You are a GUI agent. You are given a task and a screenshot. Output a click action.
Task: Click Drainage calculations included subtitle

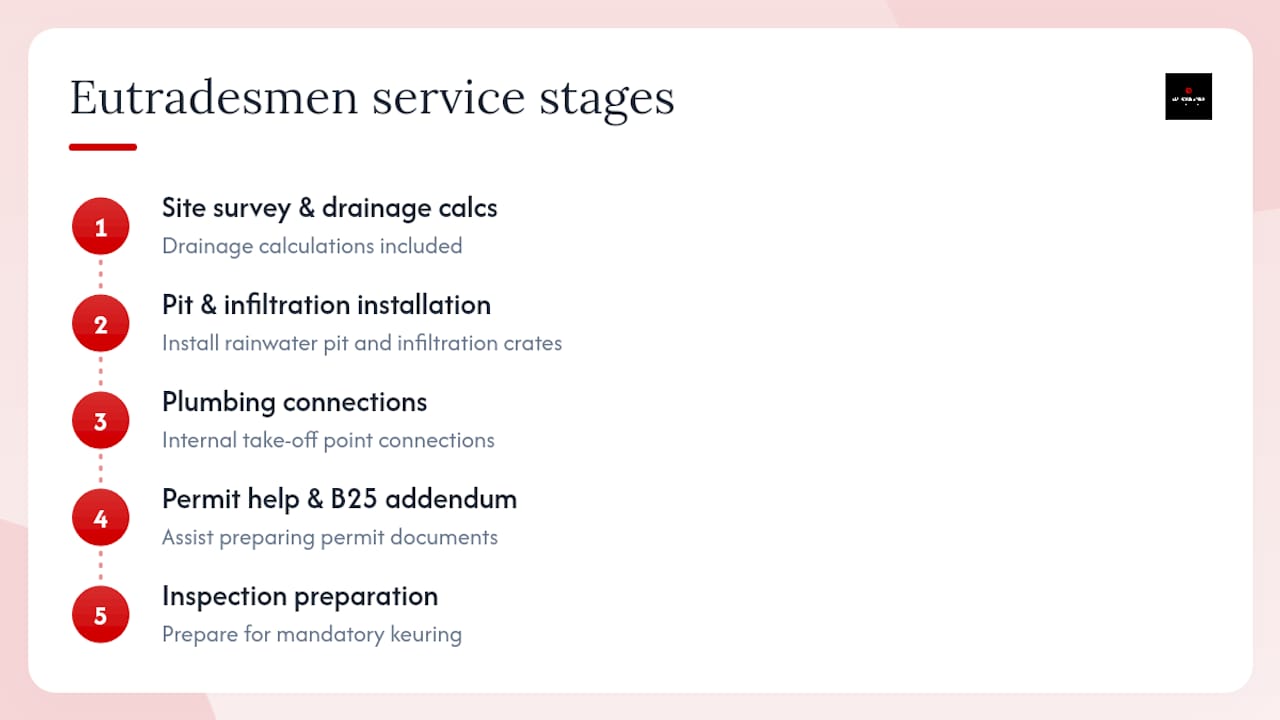(312, 246)
